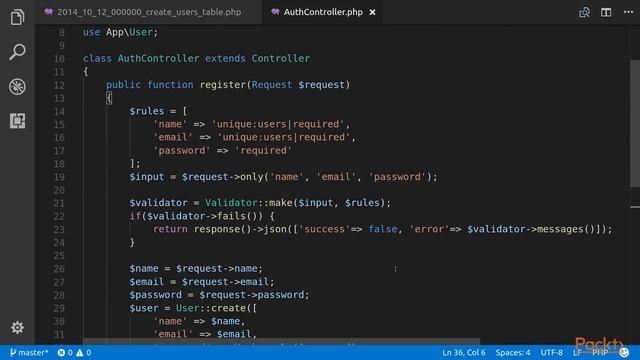Click the opening brace on line 13
The height and width of the screenshot is (360, 640).
pyautogui.click(x=109, y=98)
